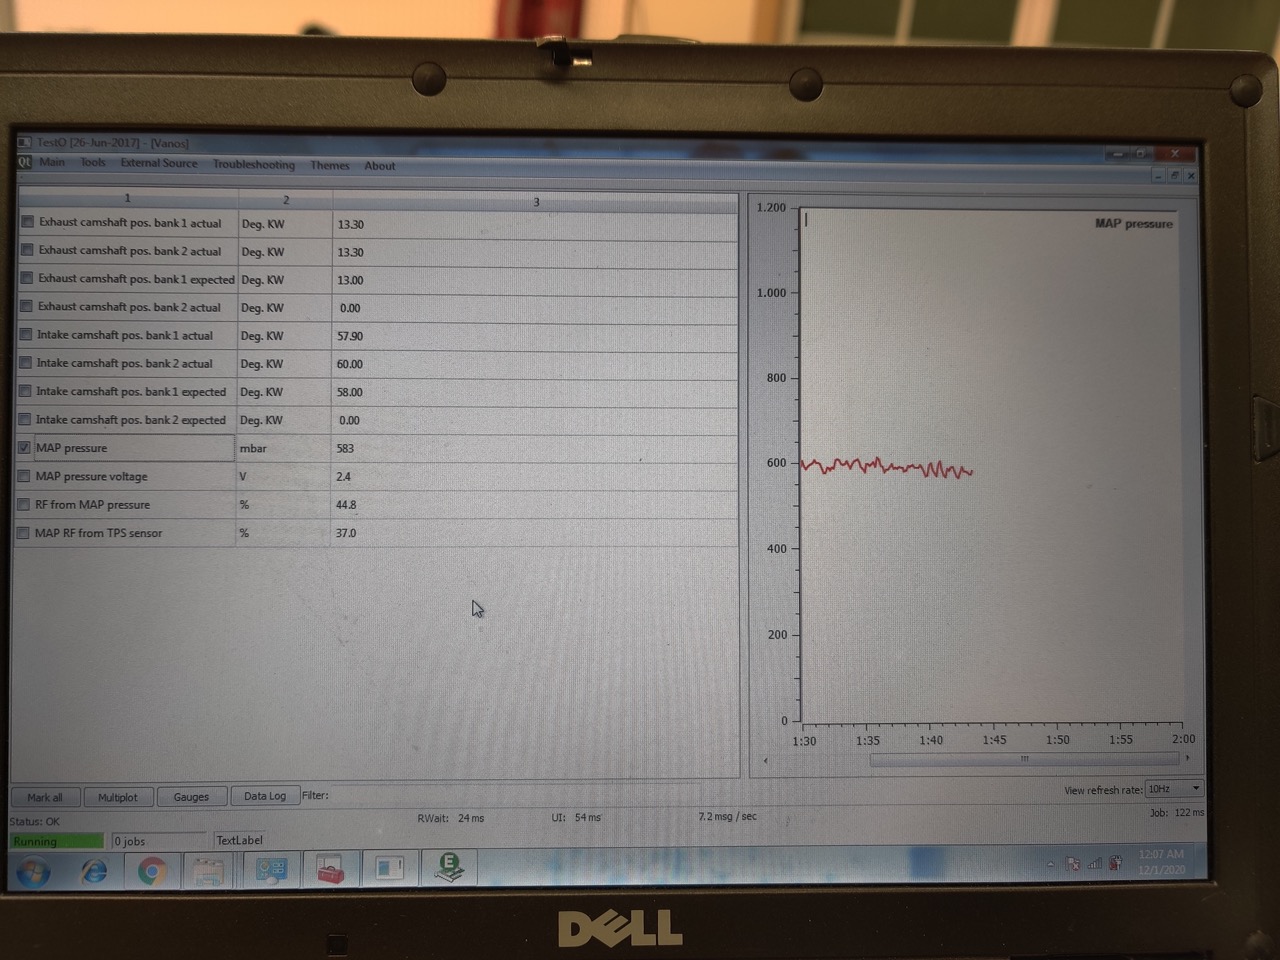
Task: Click the app logo icon beside Main menu
Action: coord(25,162)
